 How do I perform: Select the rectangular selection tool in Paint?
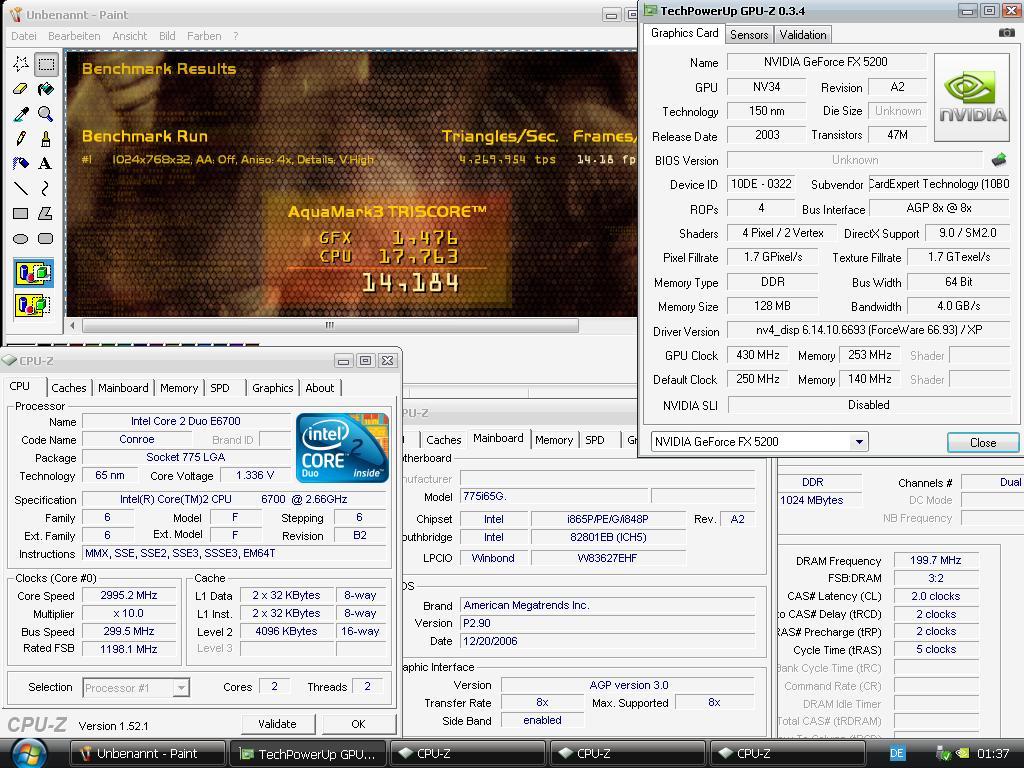tap(46, 63)
